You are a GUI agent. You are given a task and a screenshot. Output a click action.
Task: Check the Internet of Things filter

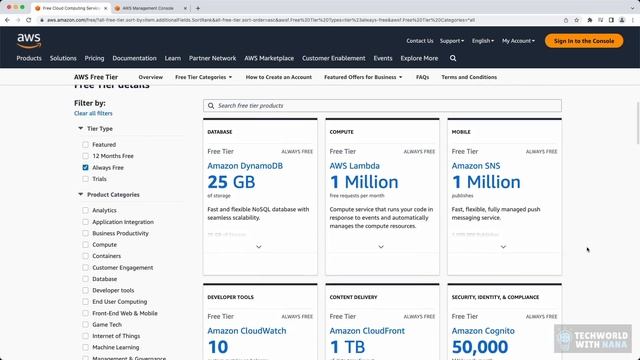coord(85,336)
